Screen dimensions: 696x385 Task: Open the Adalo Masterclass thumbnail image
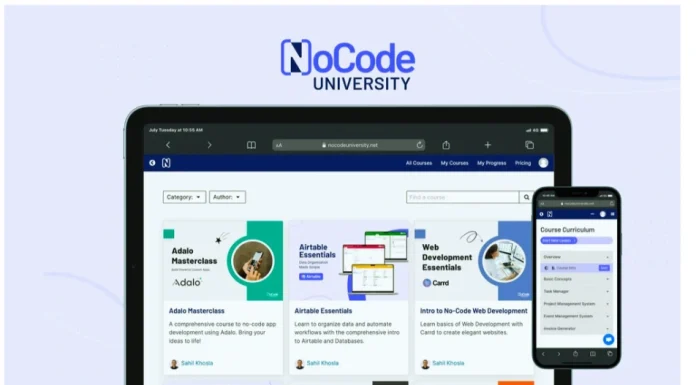point(223,261)
